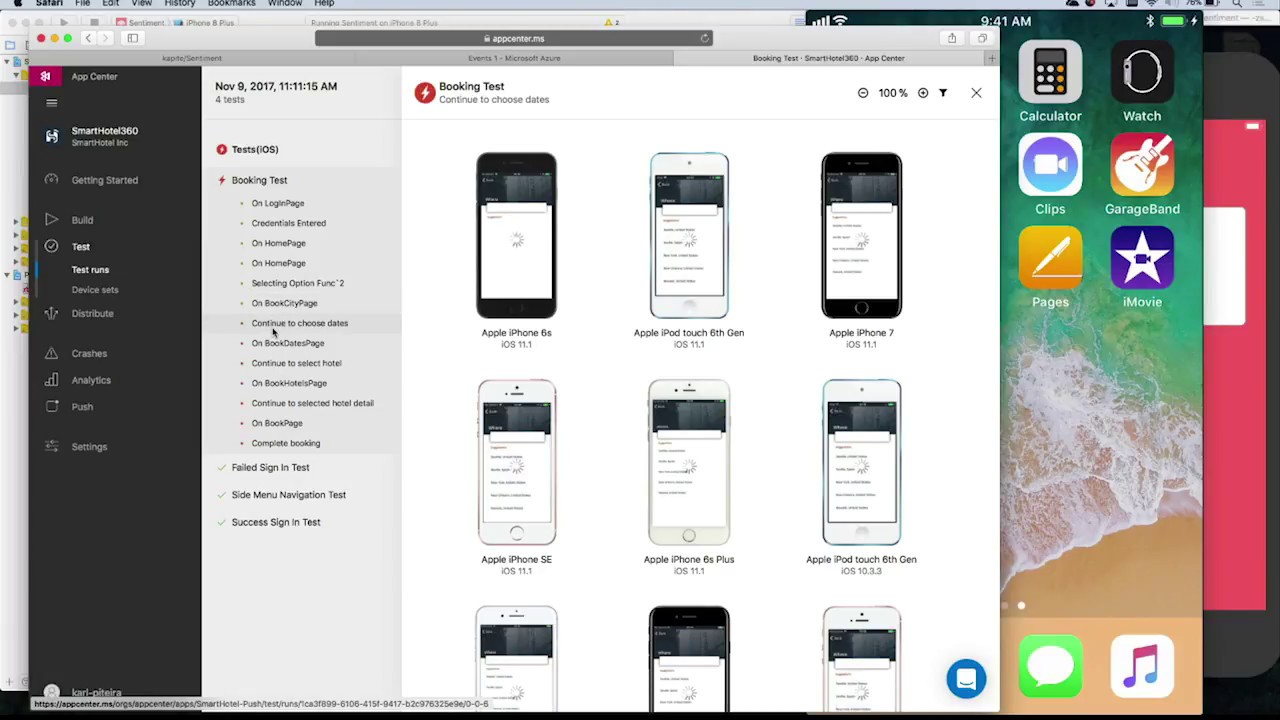This screenshot has height=720, width=1280.
Task: Open iPod touch 6th Gen iOS 10.3.3 screenshot
Action: 861,462
